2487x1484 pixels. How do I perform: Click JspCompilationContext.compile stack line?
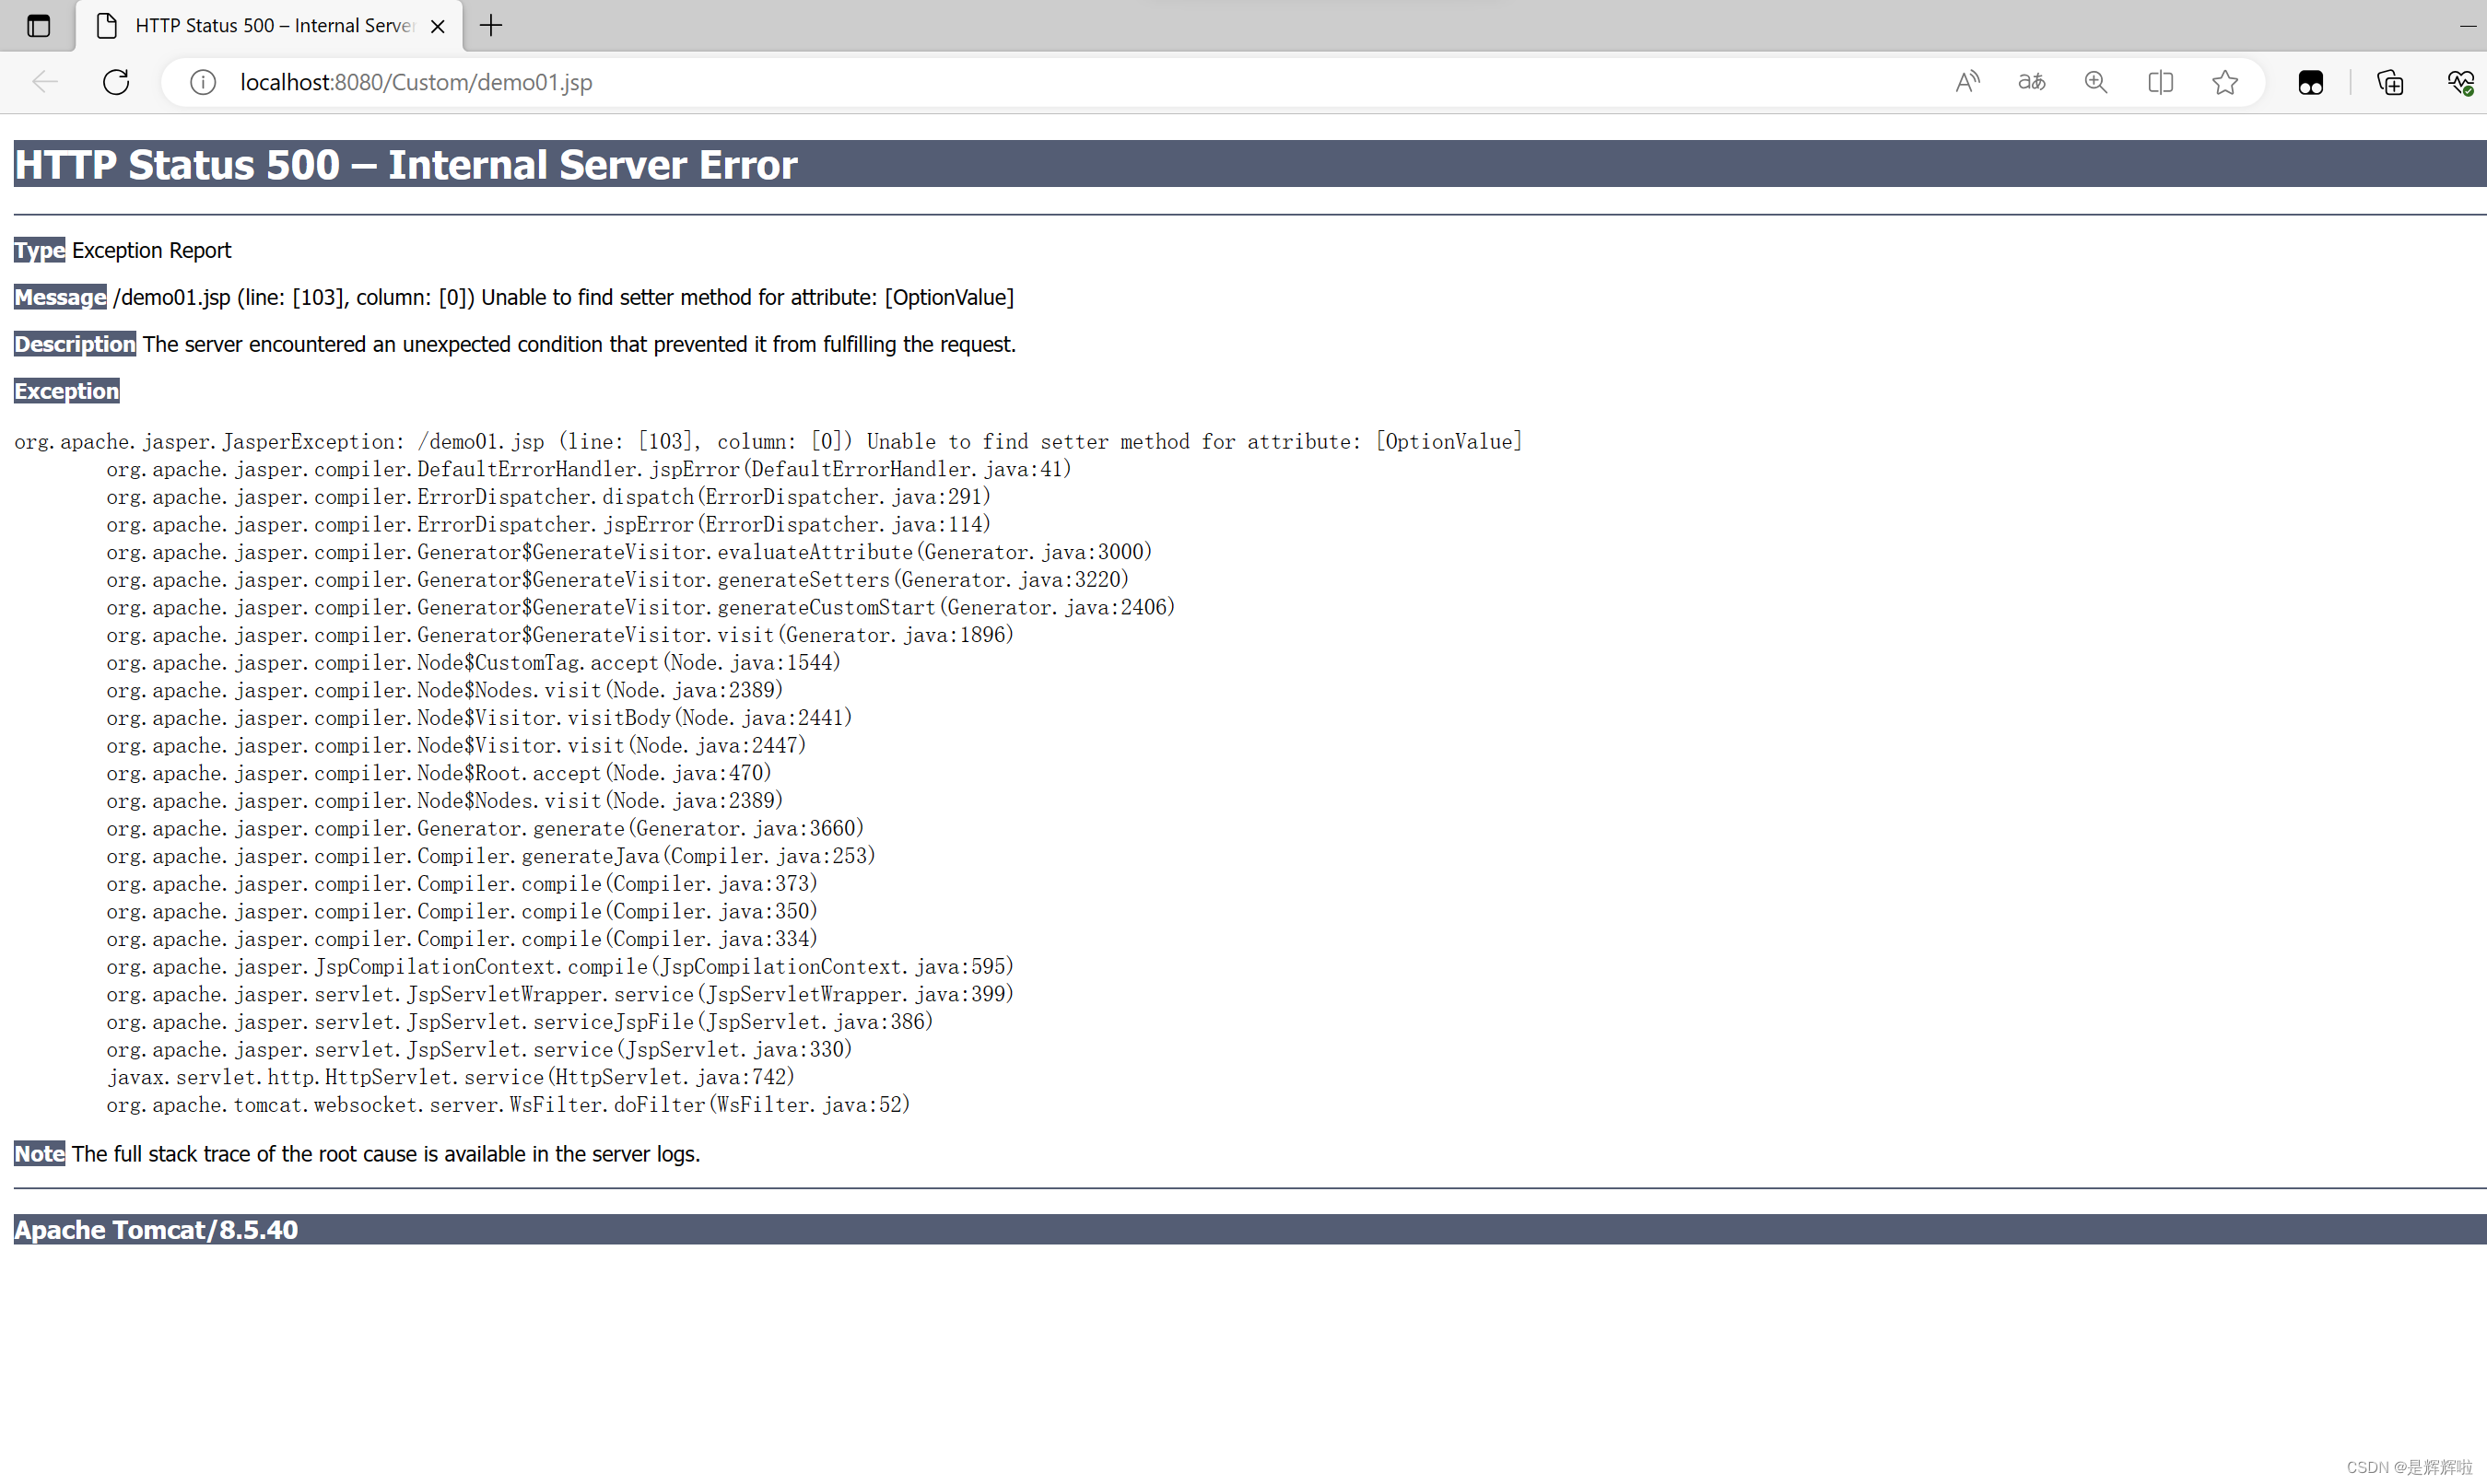point(560,967)
